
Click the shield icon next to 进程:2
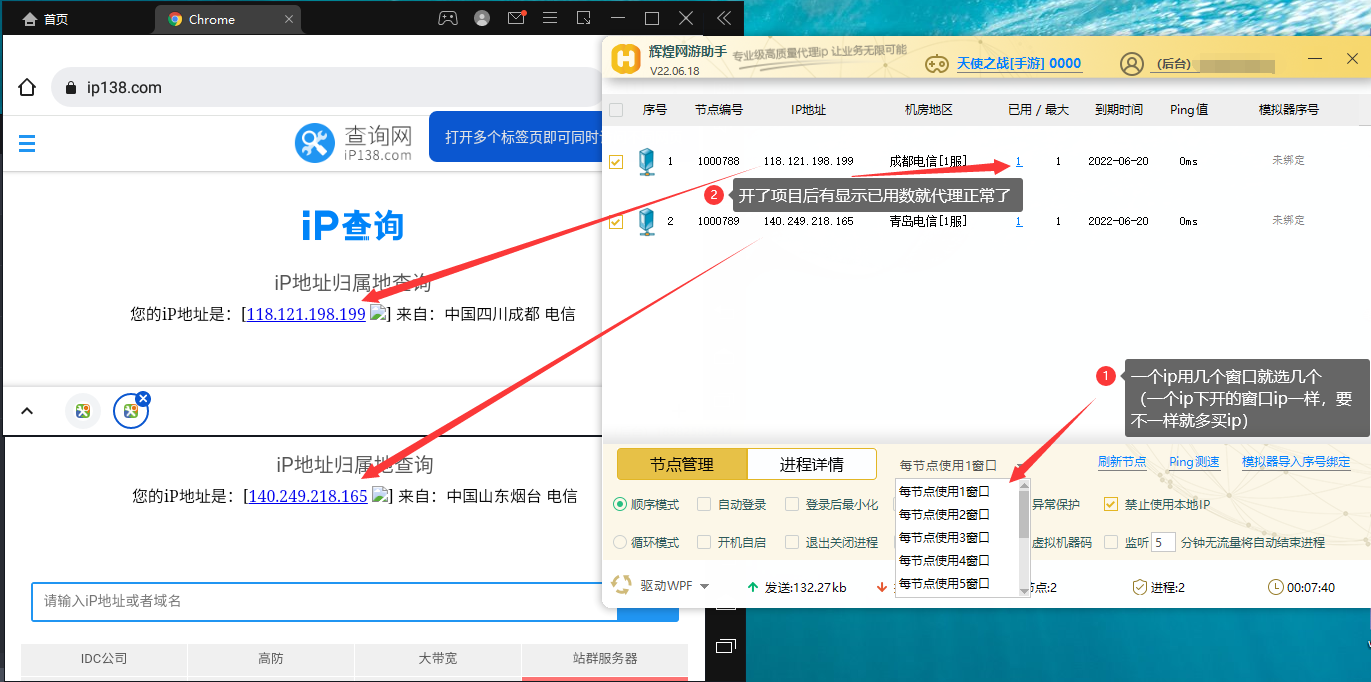point(1139,587)
